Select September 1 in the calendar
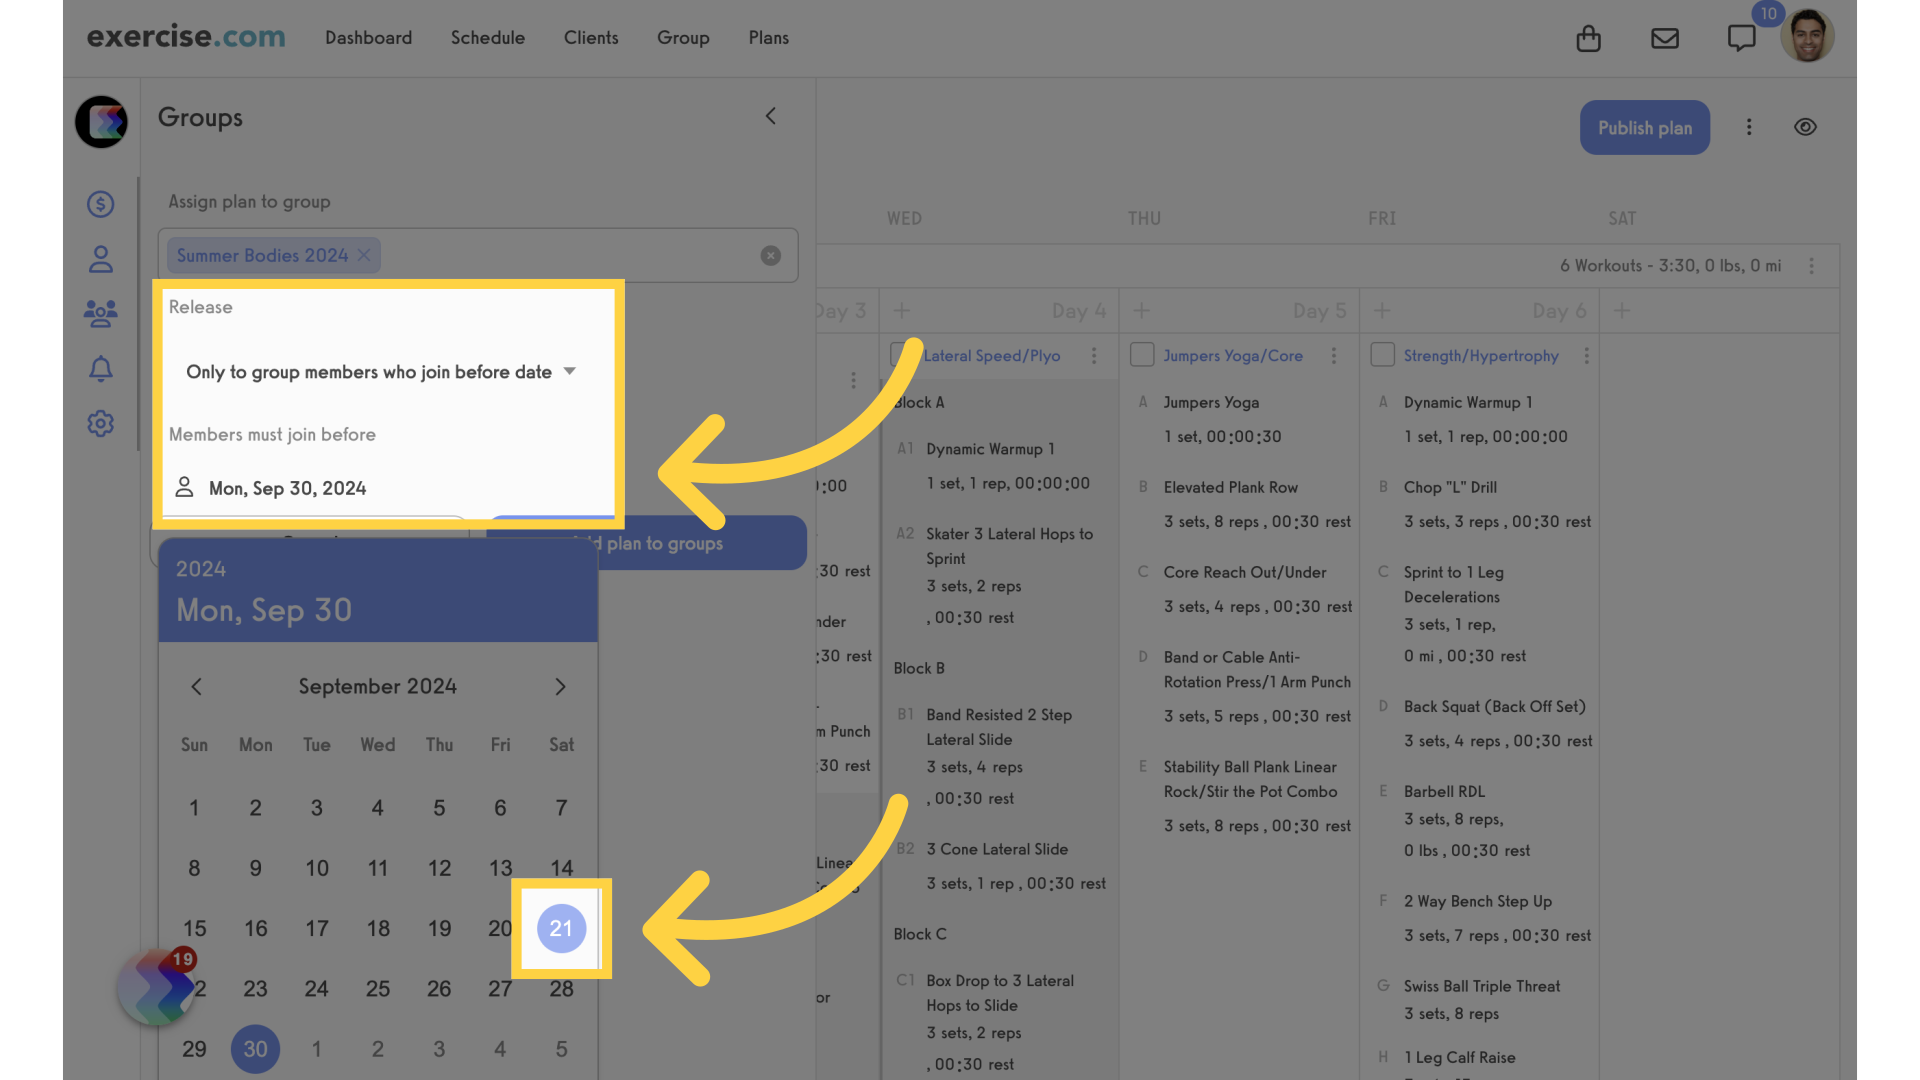Viewport: 1920px width, 1080px height. (194, 807)
